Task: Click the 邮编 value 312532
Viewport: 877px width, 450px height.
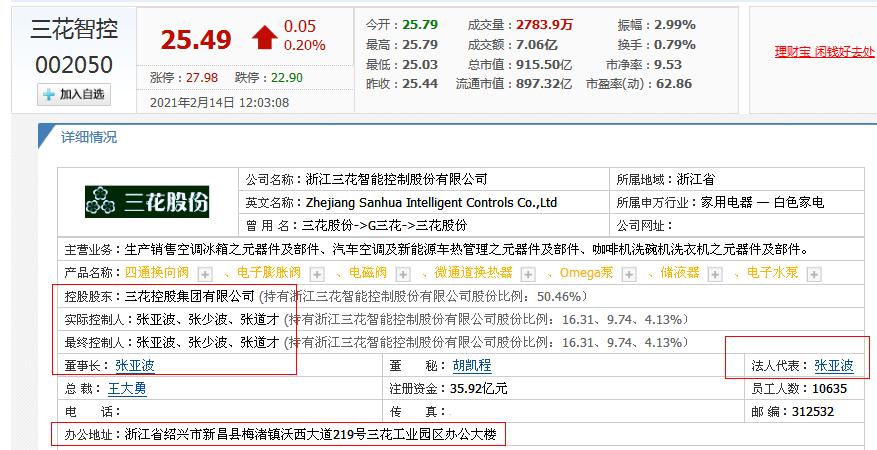Action: [813, 412]
